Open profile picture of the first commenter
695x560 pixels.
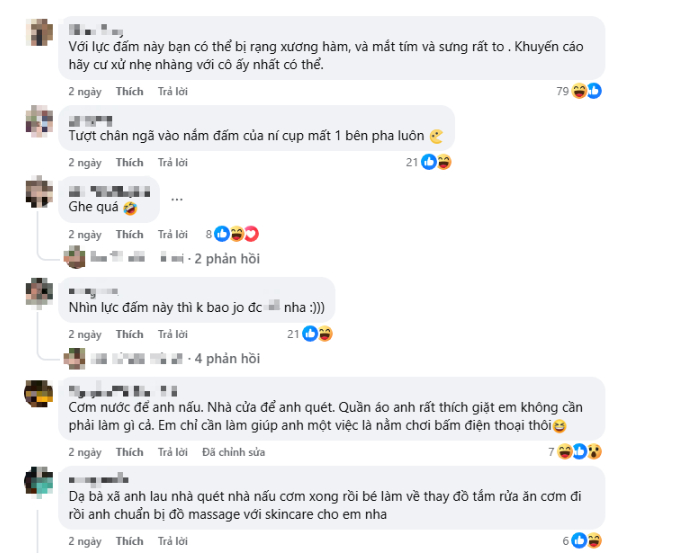tap(40, 32)
